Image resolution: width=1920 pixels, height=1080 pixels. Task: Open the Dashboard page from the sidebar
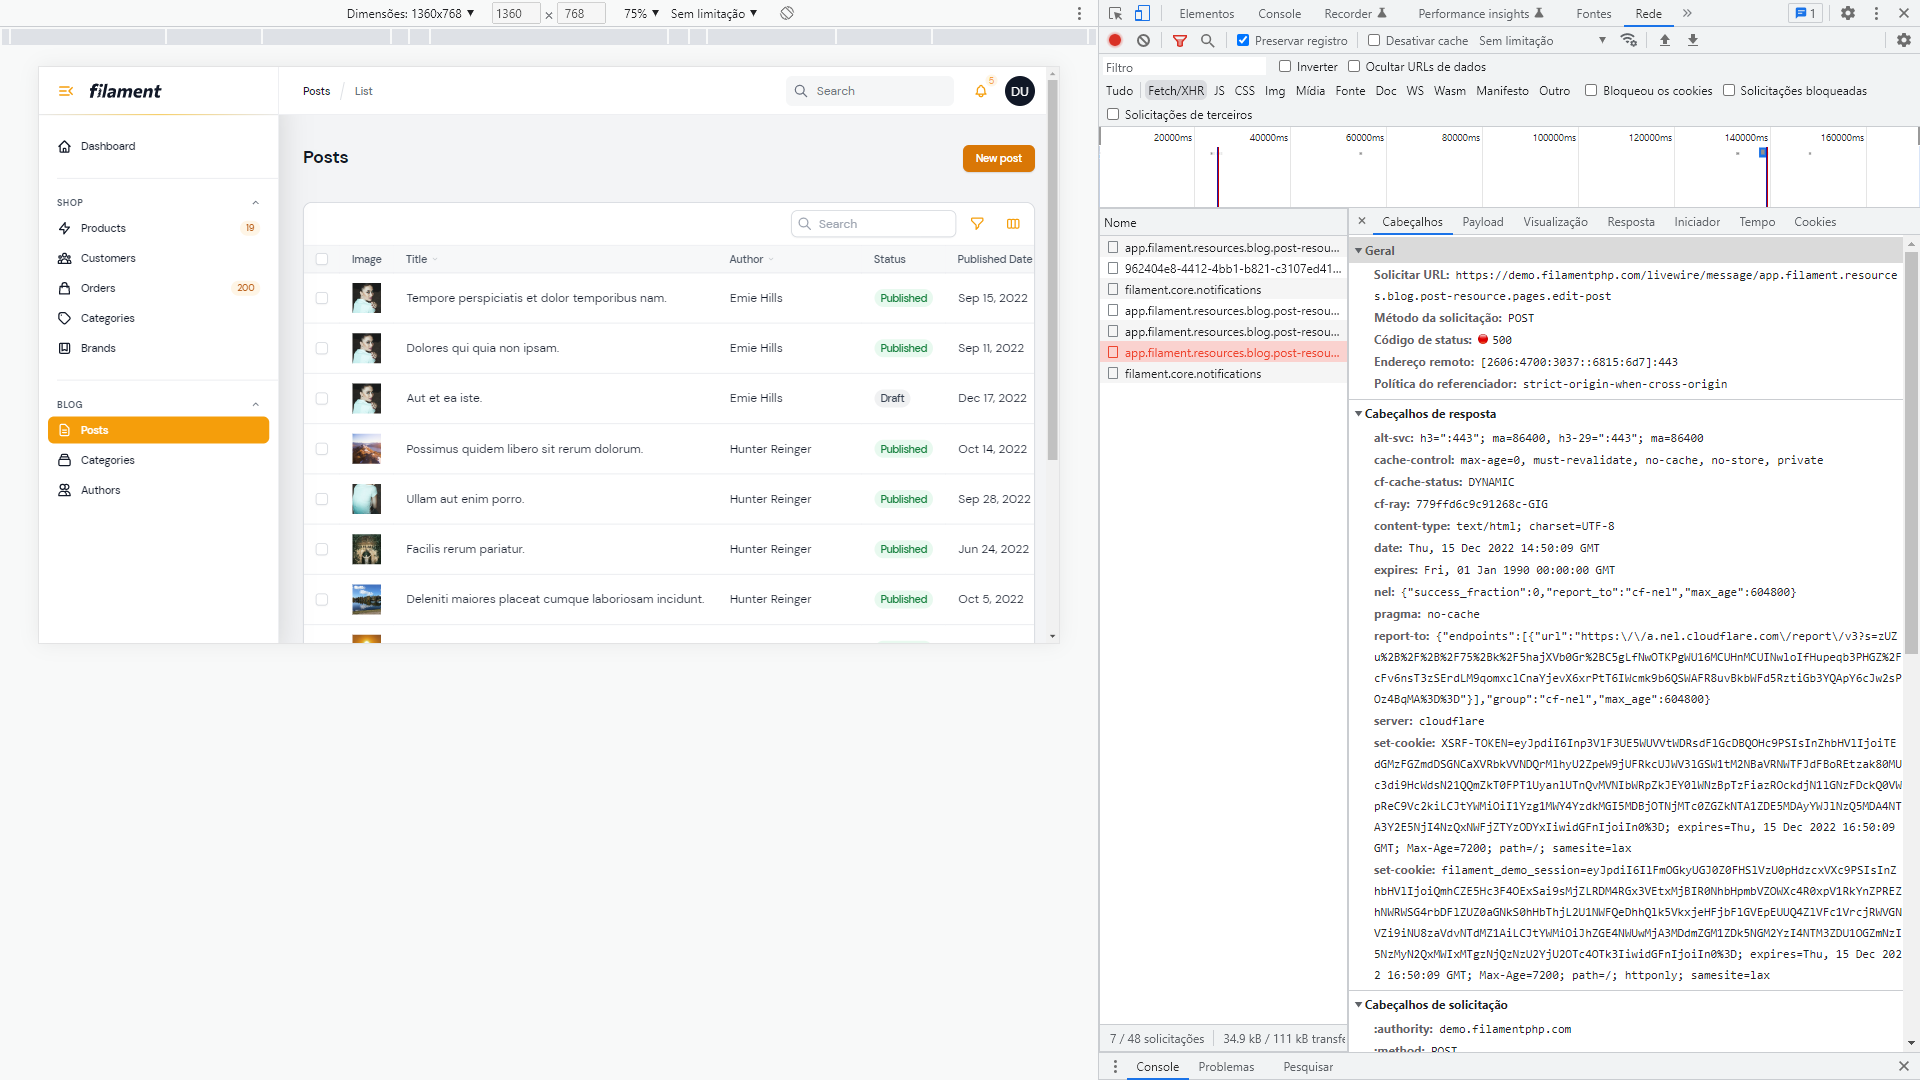pyautogui.click(x=108, y=146)
